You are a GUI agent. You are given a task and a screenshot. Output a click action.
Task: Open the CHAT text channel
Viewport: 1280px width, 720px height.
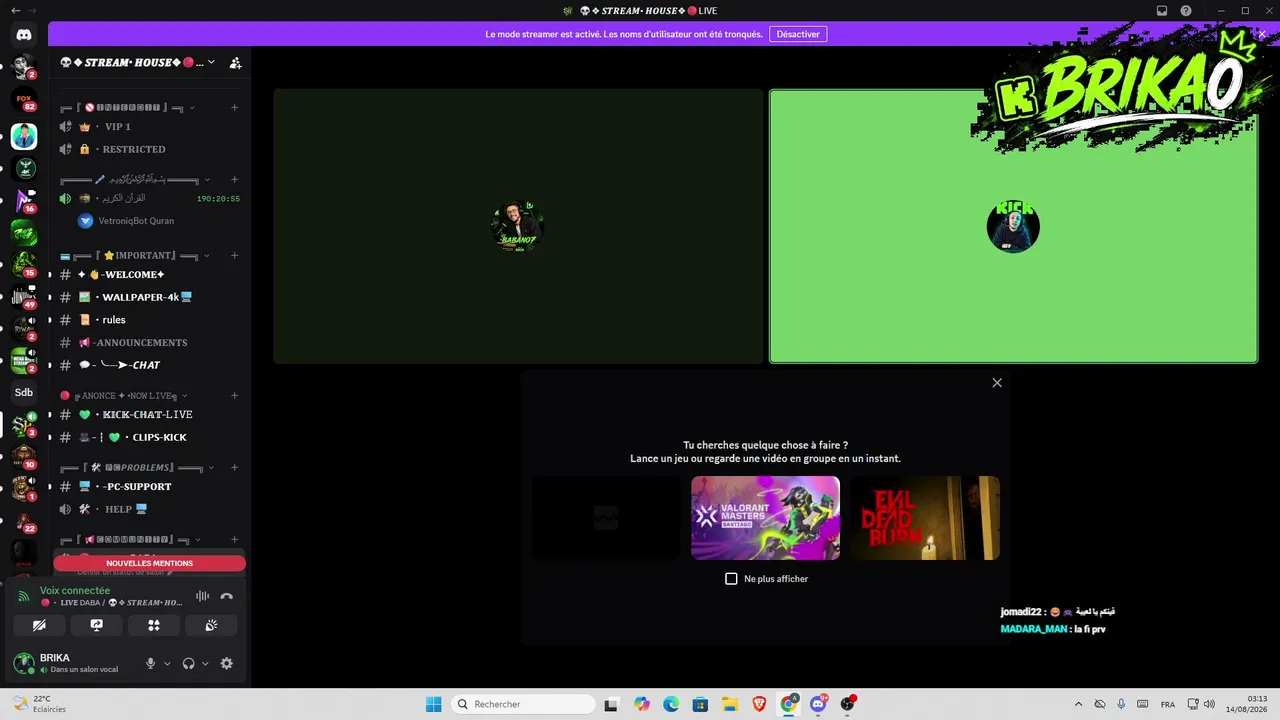pyautogui.click(x=149, y=365)
